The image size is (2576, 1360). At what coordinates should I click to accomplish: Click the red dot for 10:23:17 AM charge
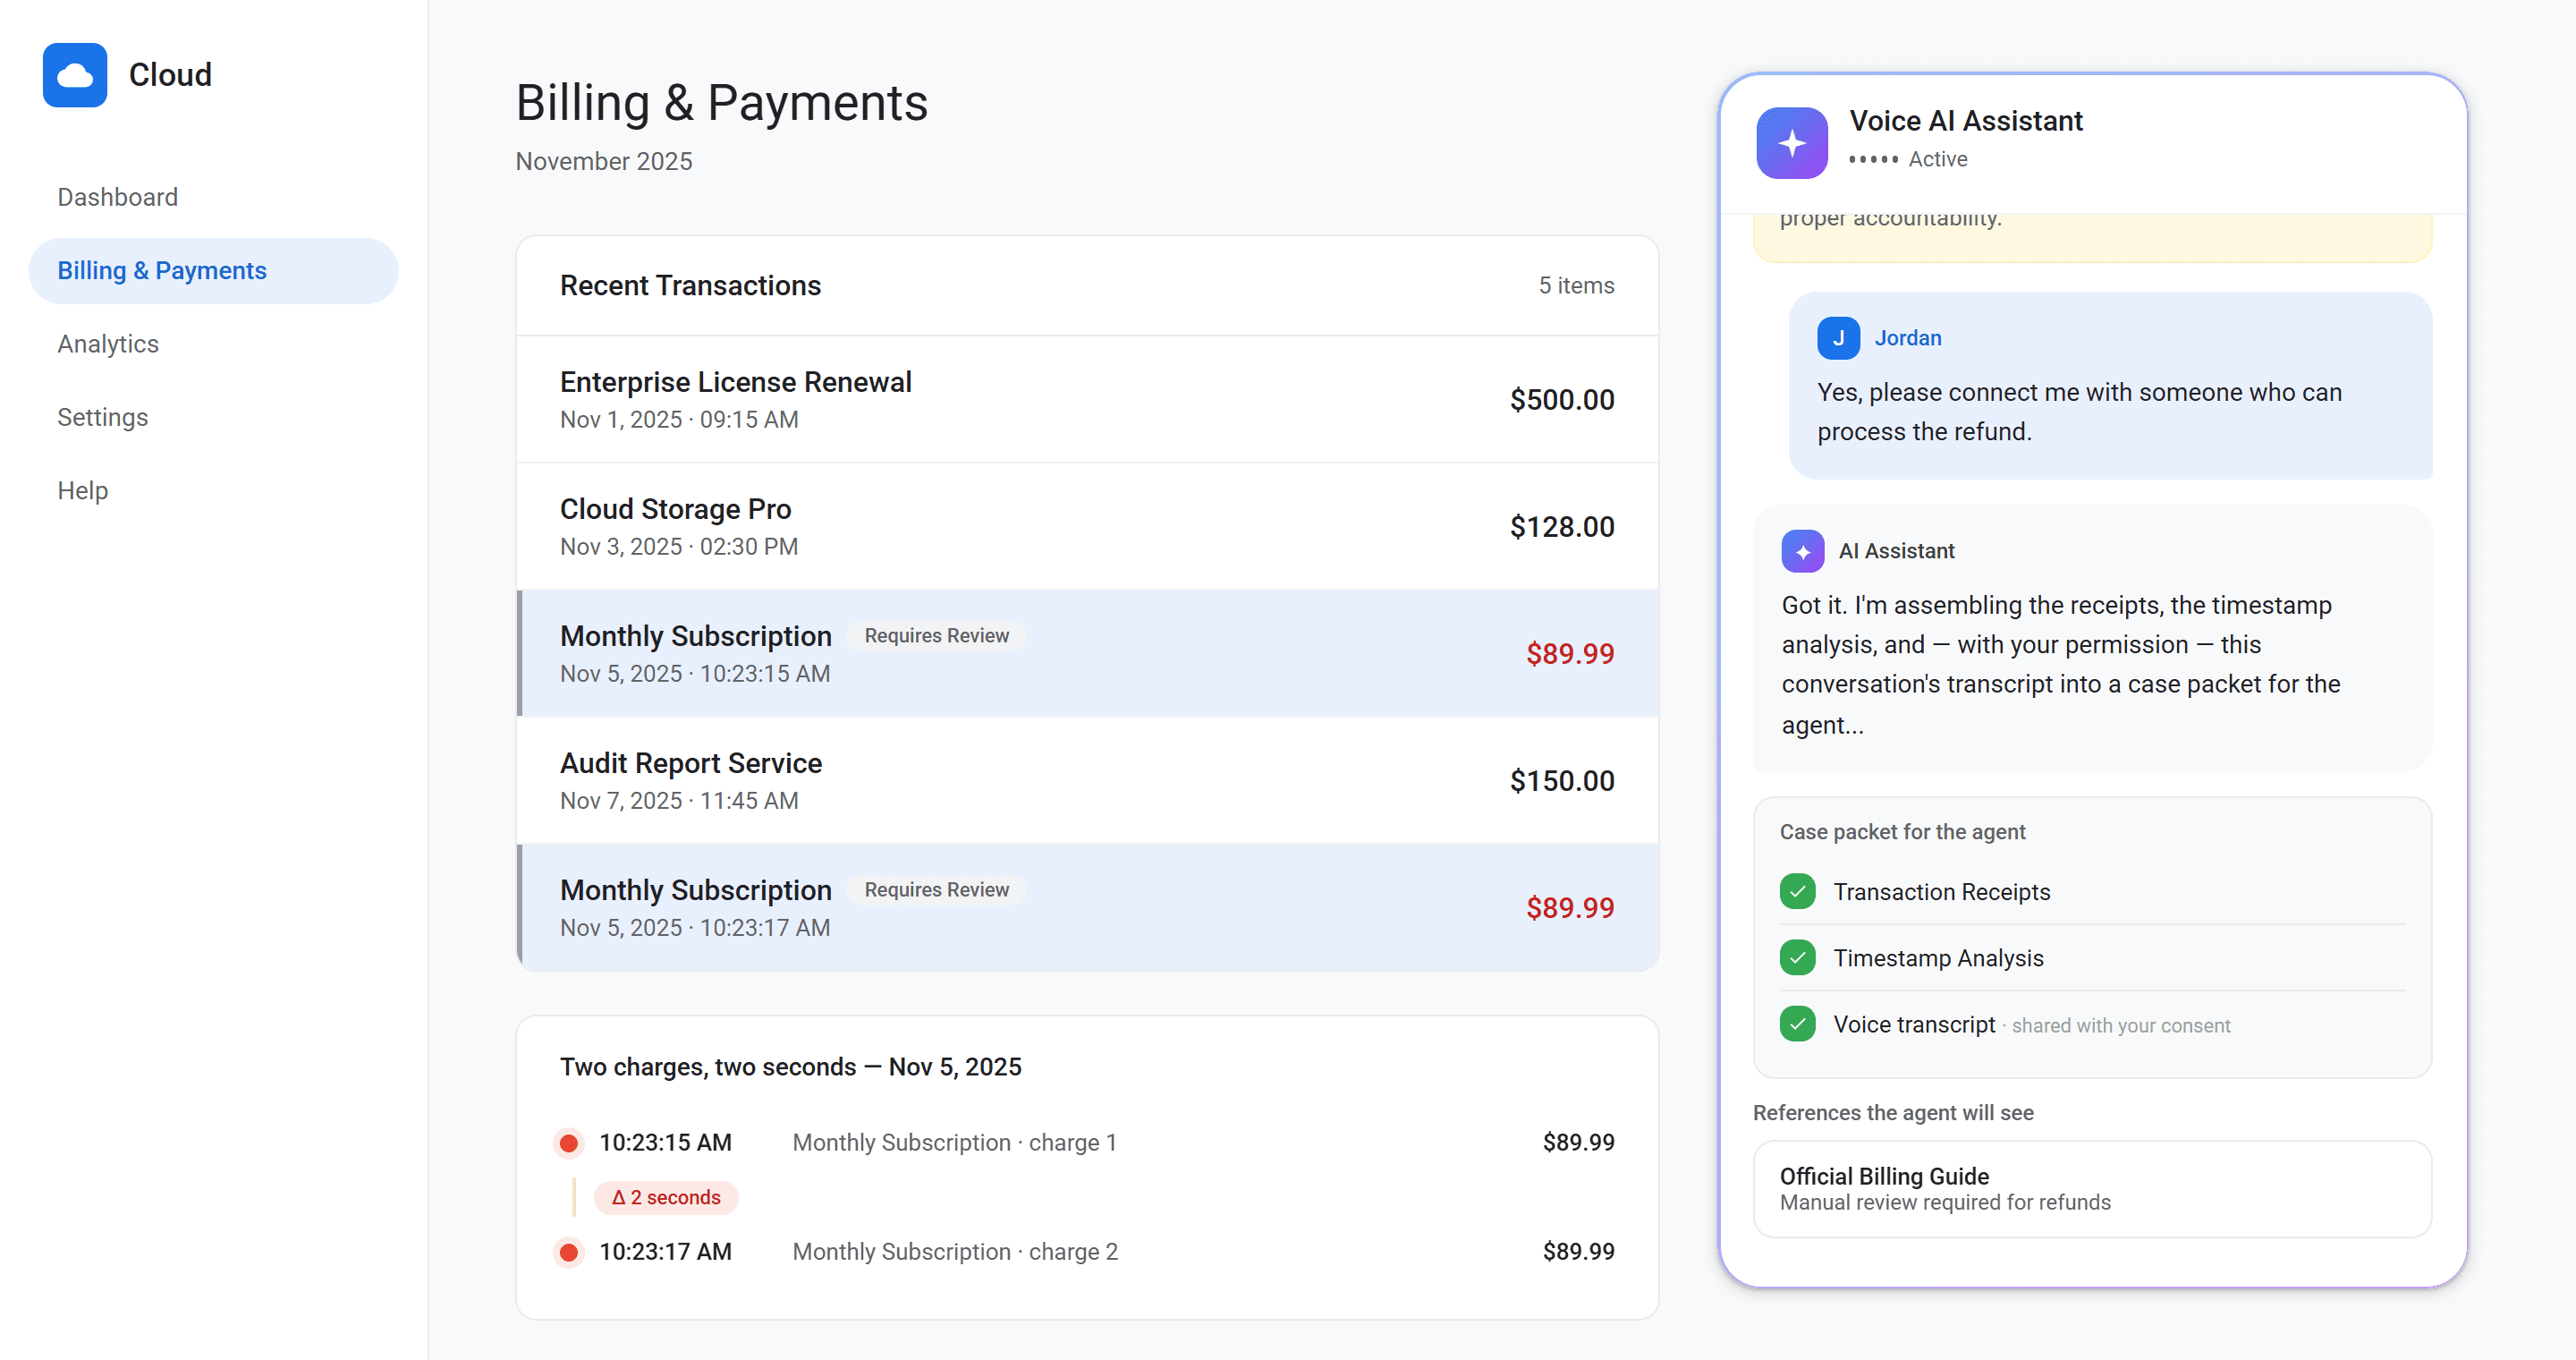click(569, 1252)
